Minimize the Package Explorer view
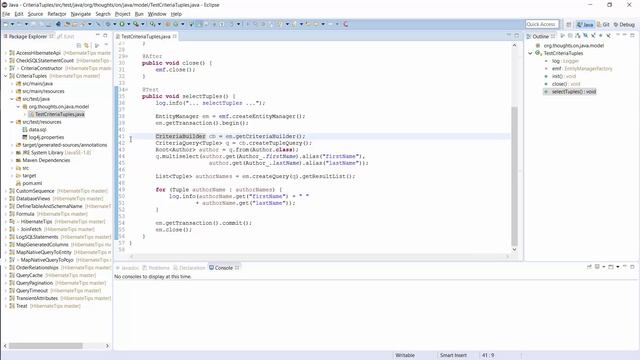Screen dimensions: 640x360 point(98,36)
